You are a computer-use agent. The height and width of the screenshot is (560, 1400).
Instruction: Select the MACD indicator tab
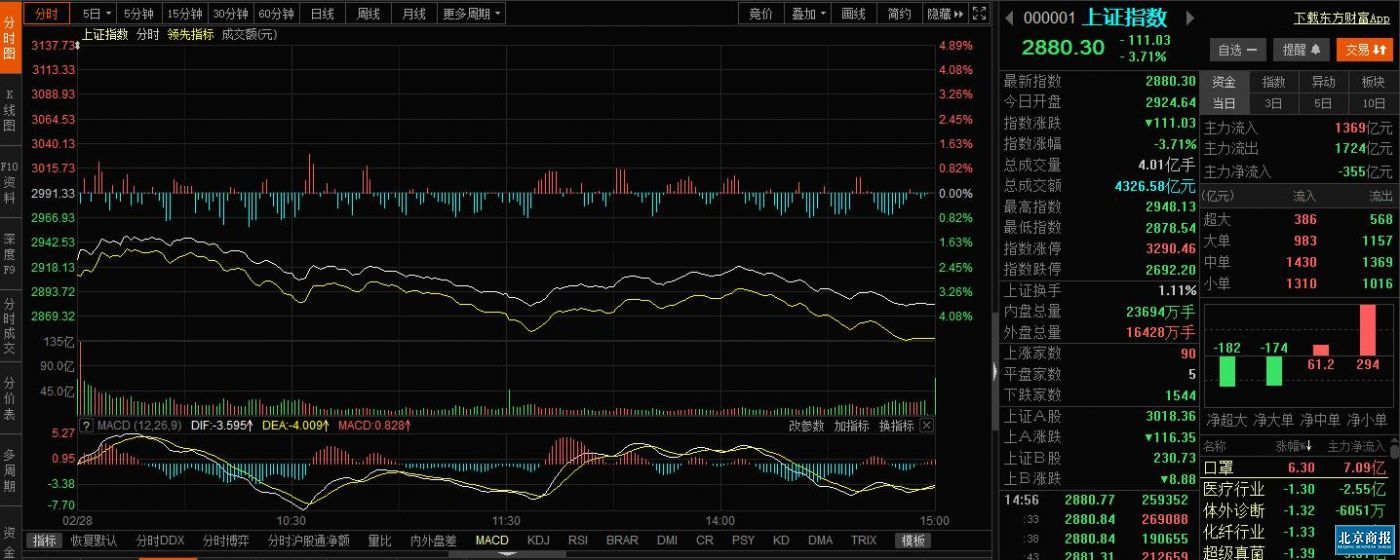click(492, 540)
